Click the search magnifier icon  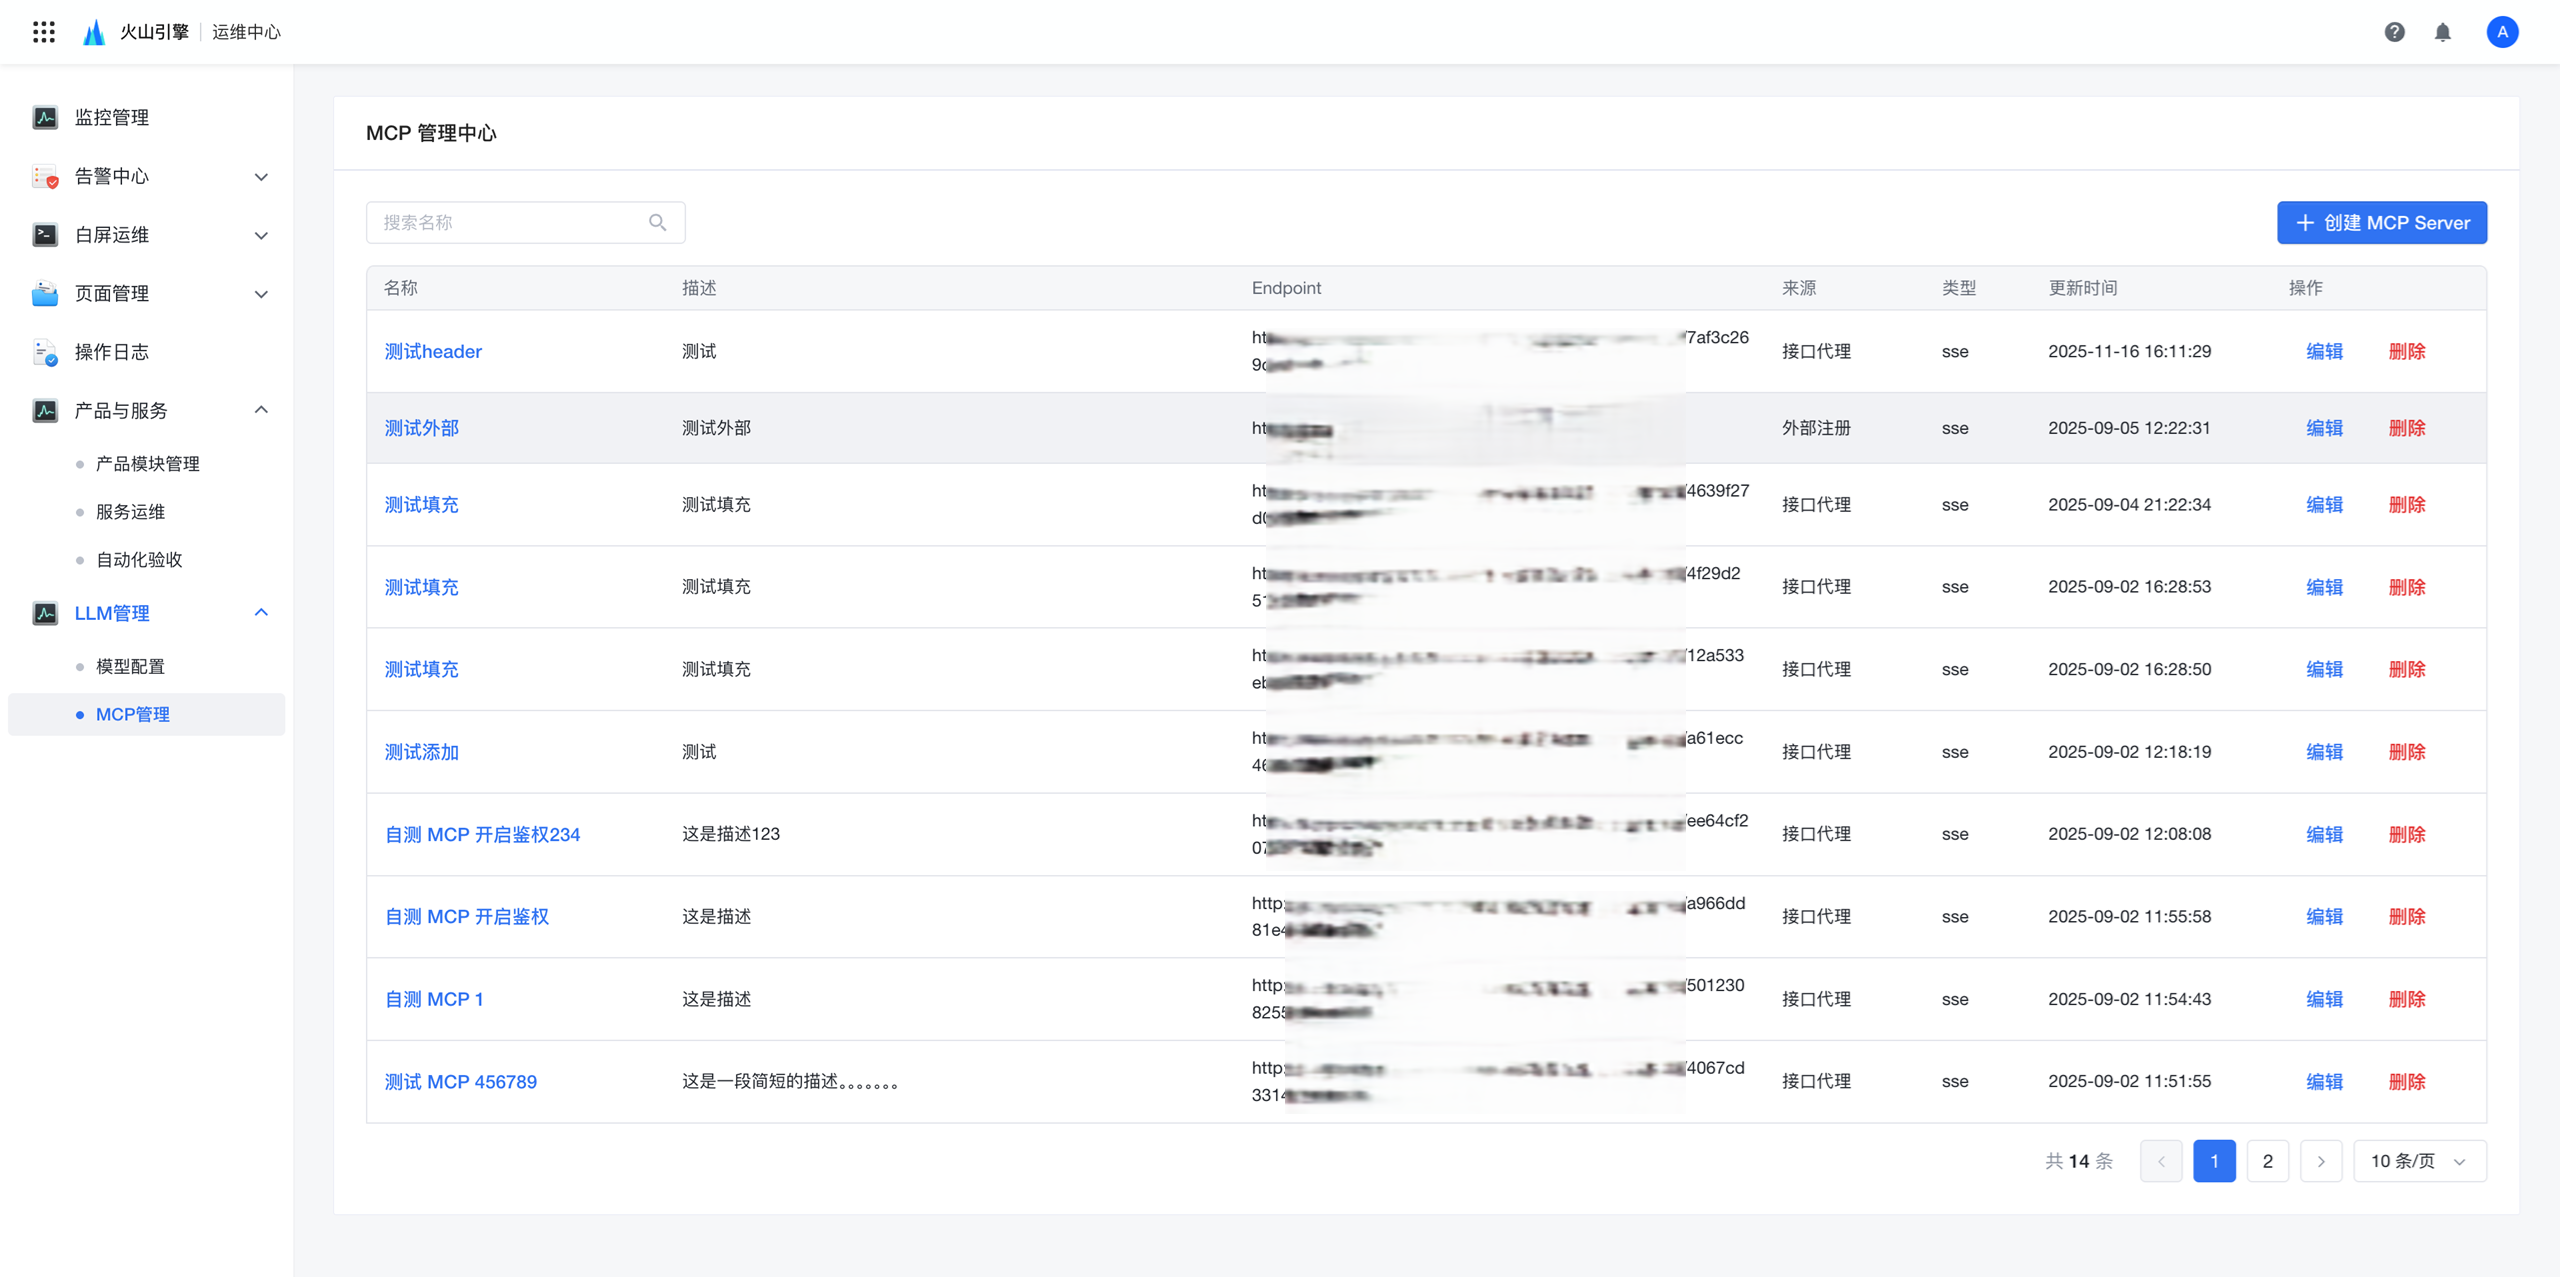657,222
